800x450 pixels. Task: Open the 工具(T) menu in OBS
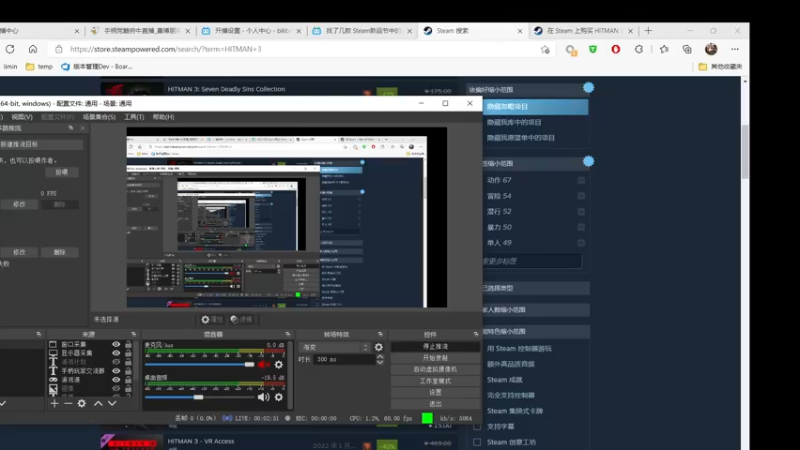pos(134,117)
